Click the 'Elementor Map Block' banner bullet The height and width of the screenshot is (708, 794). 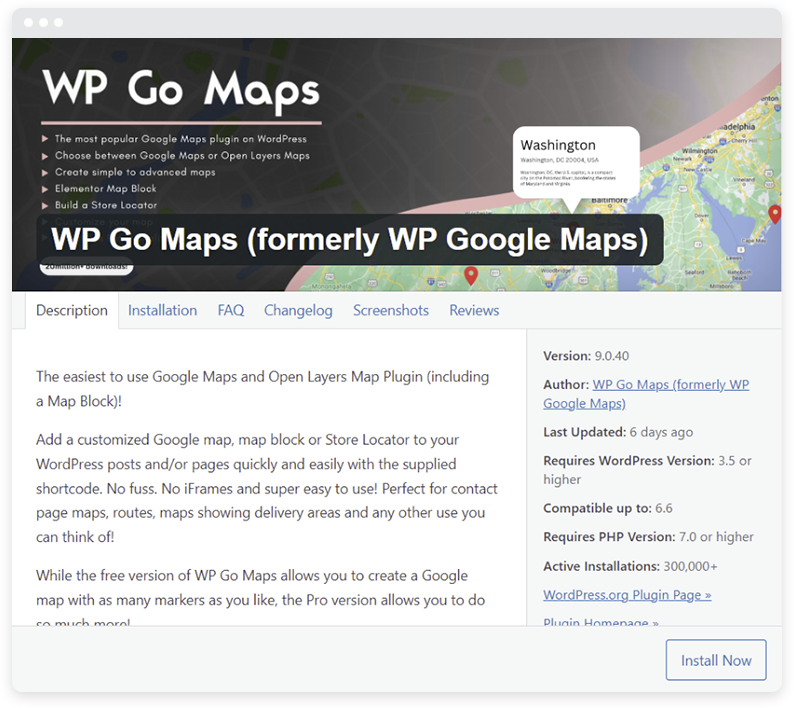click(x=105, y=188)
